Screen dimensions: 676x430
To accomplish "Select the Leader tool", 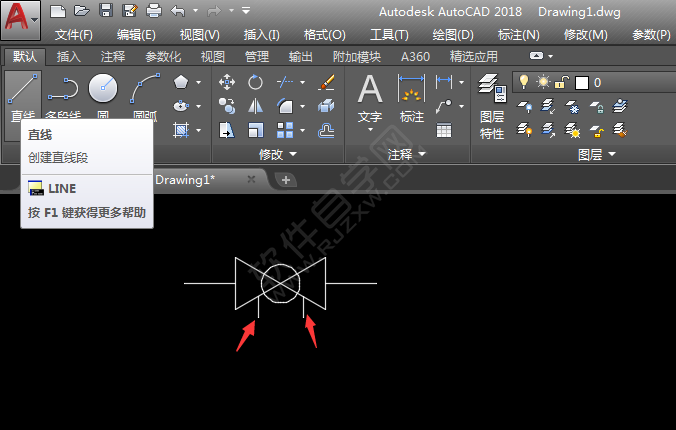I will point(444,106).
